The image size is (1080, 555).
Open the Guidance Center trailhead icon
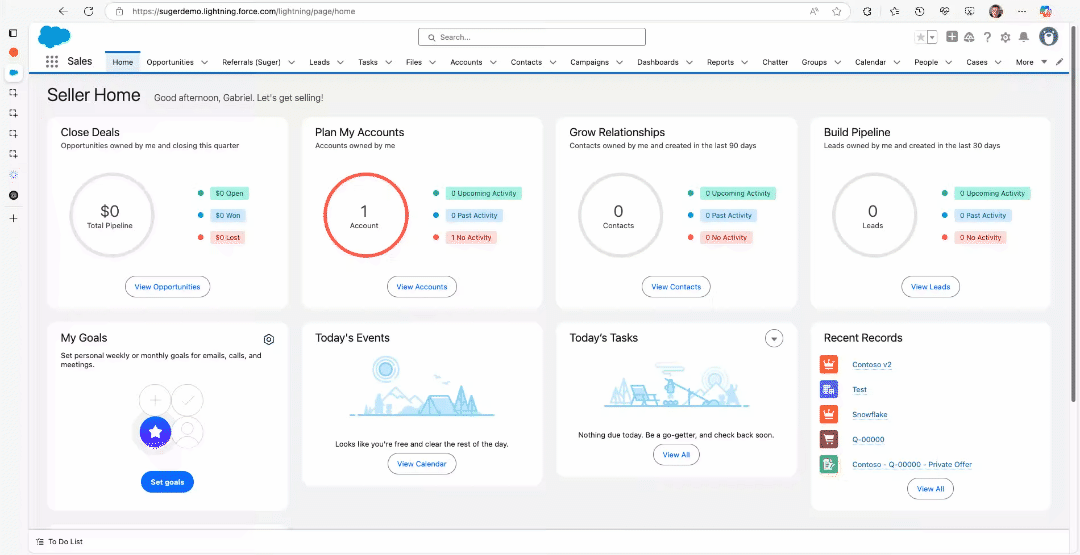pyautogui.click(x=969, y=37)
